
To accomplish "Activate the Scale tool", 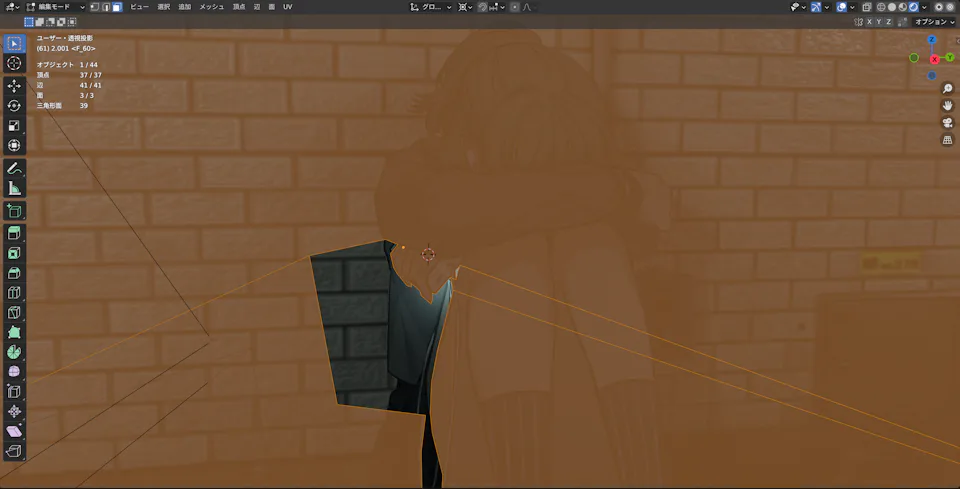I will (14, 125).
